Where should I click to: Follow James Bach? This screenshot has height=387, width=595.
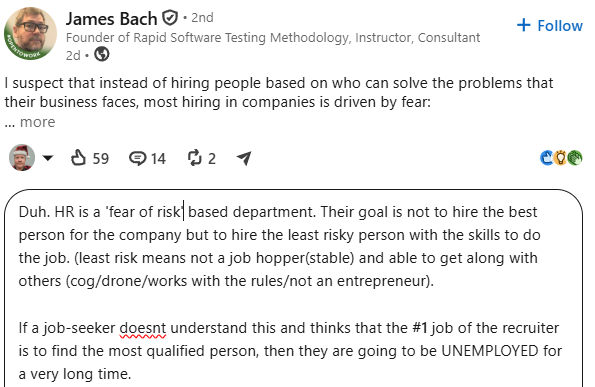tap(549, 25)
